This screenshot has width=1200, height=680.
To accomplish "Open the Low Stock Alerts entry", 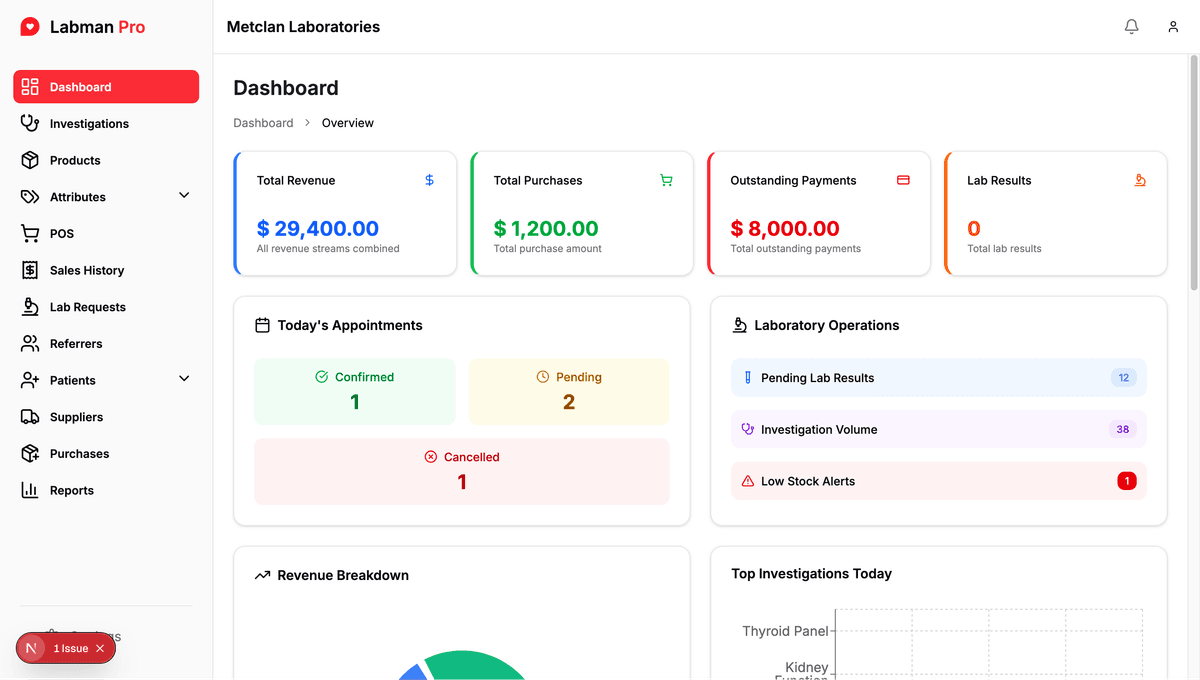I will click(x=938, y=481).
